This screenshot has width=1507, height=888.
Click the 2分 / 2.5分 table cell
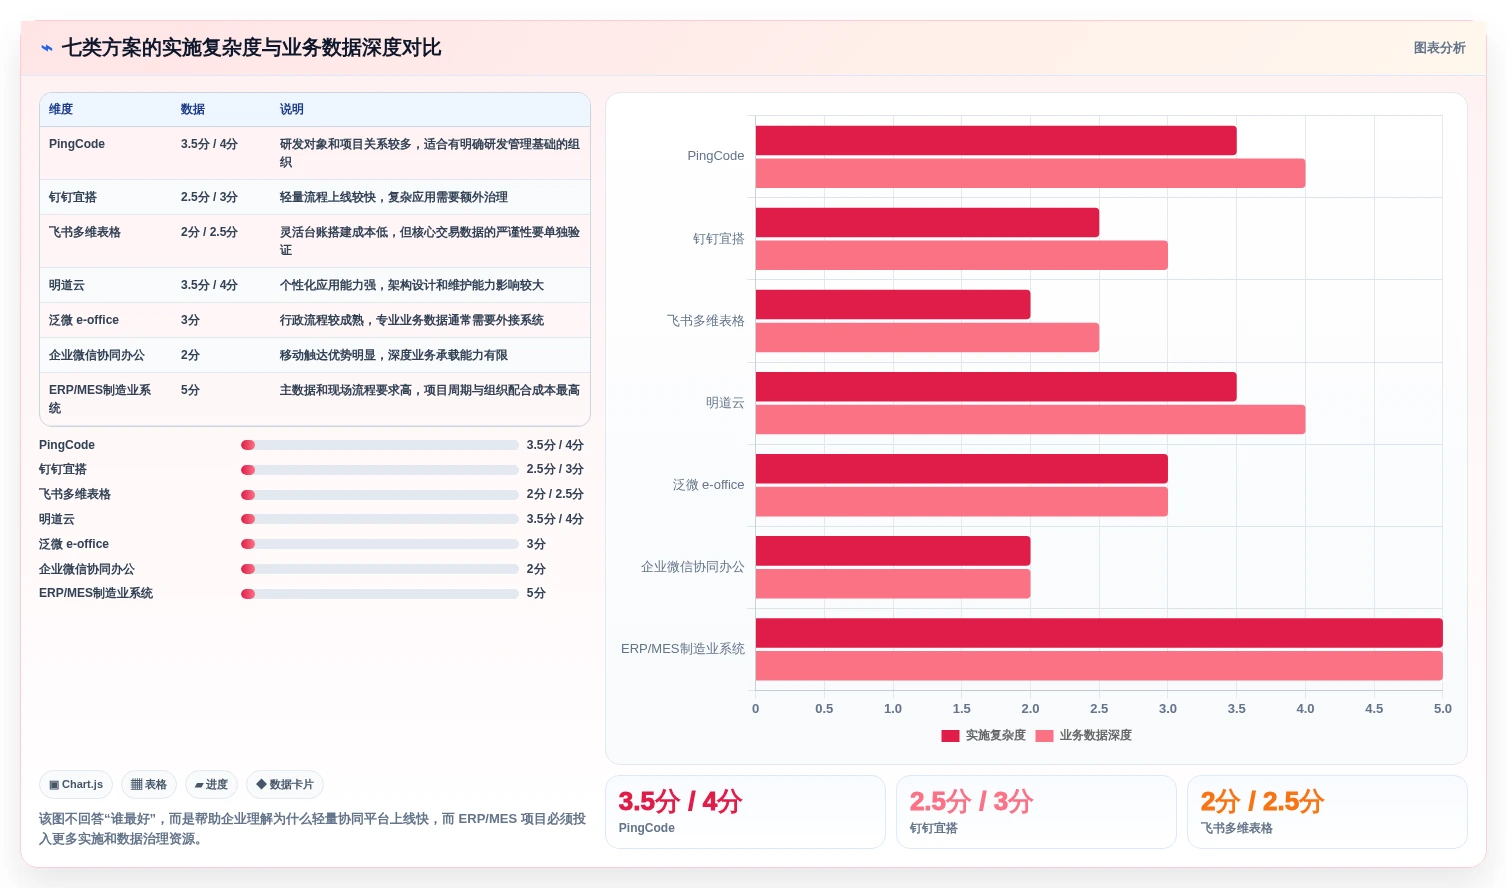209,232
